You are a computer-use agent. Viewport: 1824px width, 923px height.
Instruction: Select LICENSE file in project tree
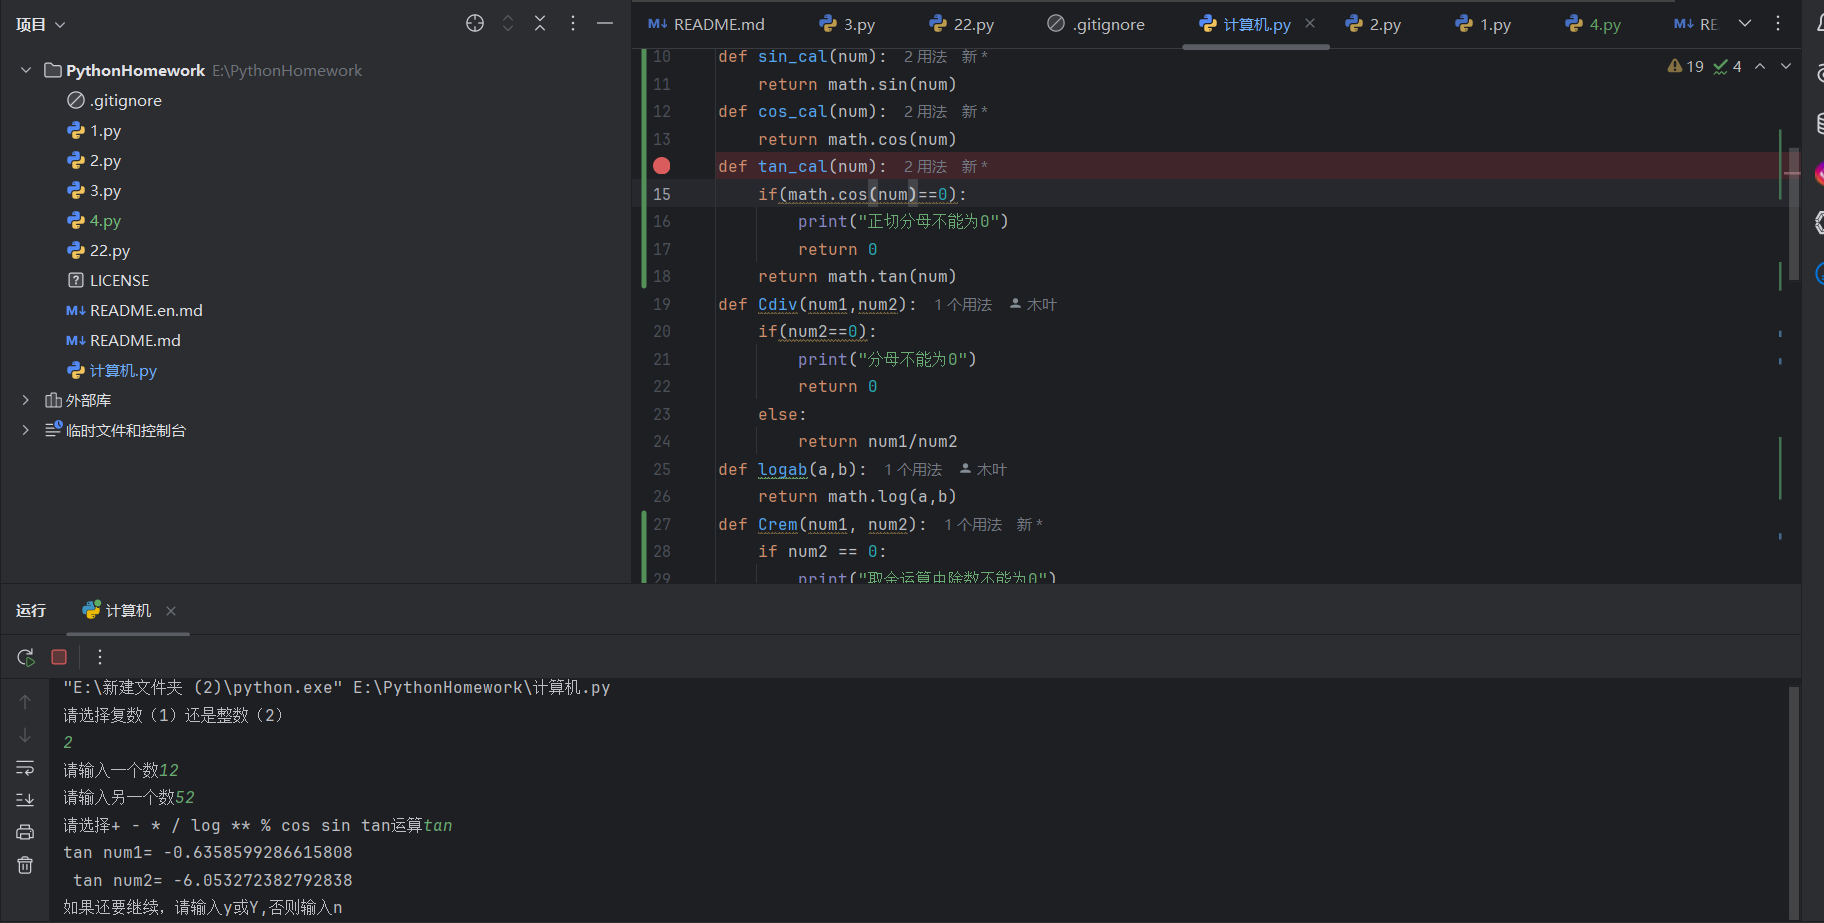coord(108,280)
